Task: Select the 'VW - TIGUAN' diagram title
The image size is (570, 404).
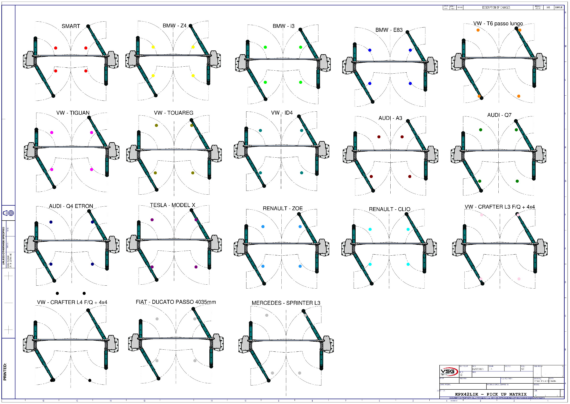Action: pos(73,113)
